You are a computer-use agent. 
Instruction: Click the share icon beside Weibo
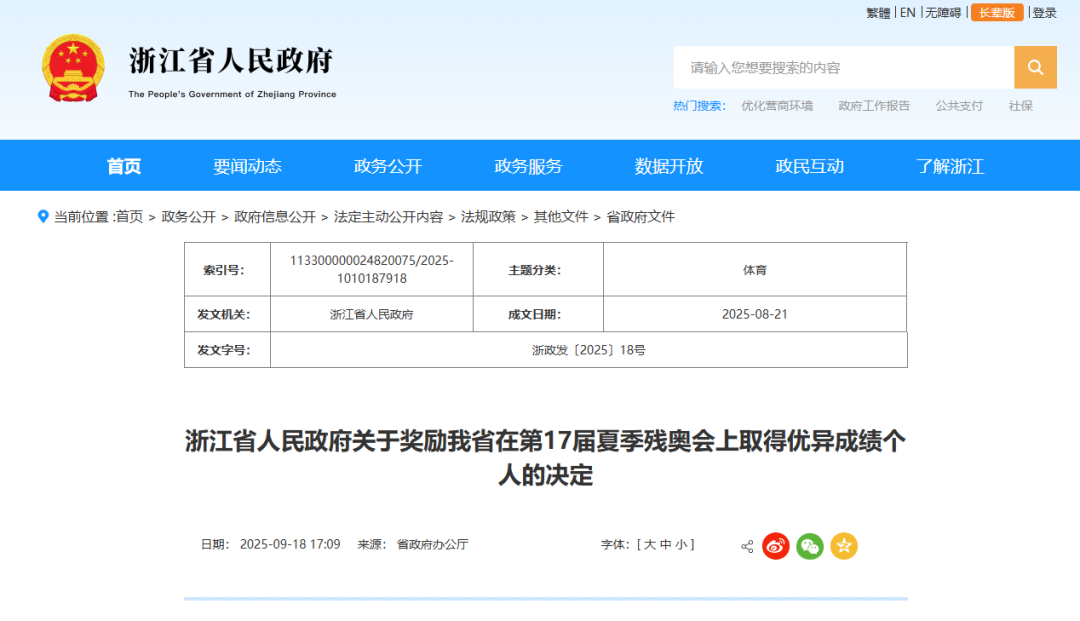point(747,547)
